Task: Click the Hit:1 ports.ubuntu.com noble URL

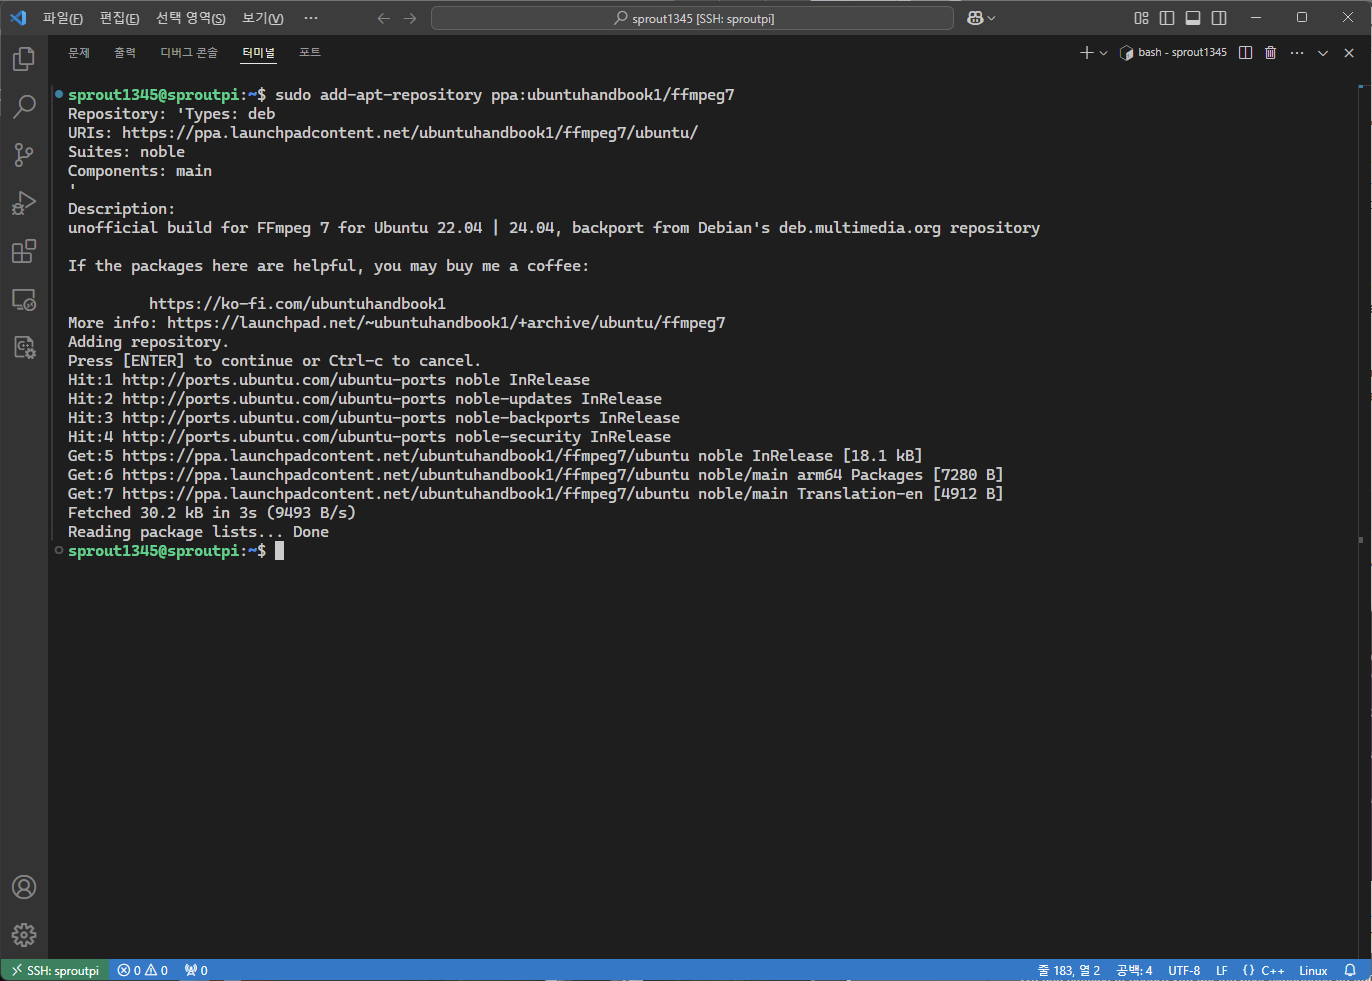Action: [284, 380]
